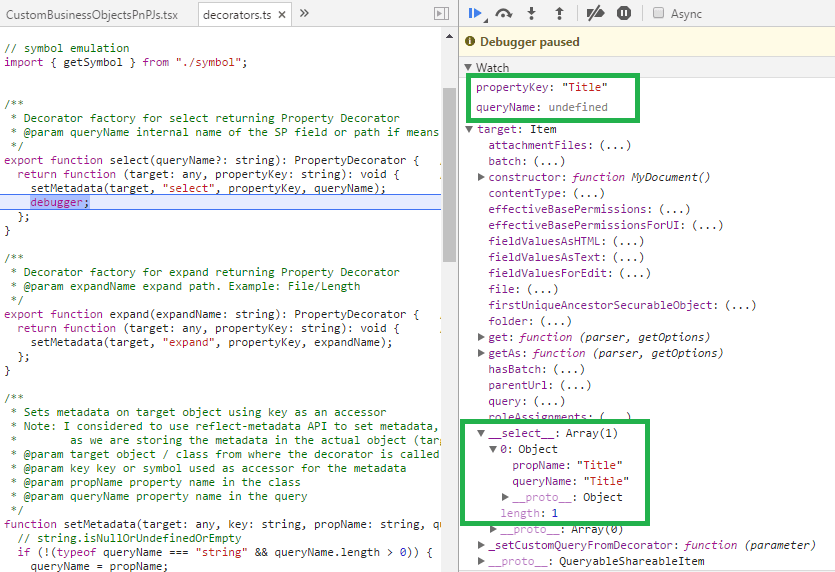Expand __proto__: QueryableShareableItem

481,561
